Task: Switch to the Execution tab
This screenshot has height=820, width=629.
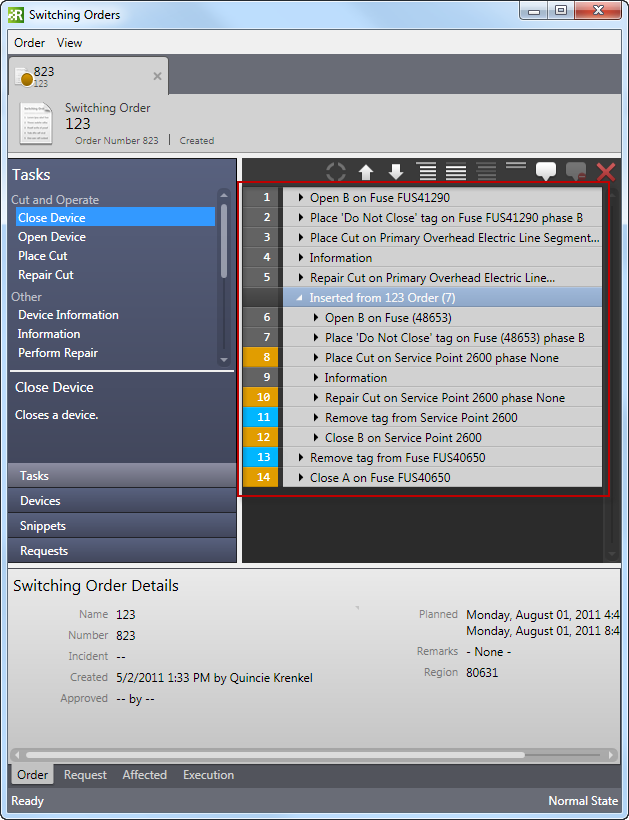Action: tap(208, 775)
